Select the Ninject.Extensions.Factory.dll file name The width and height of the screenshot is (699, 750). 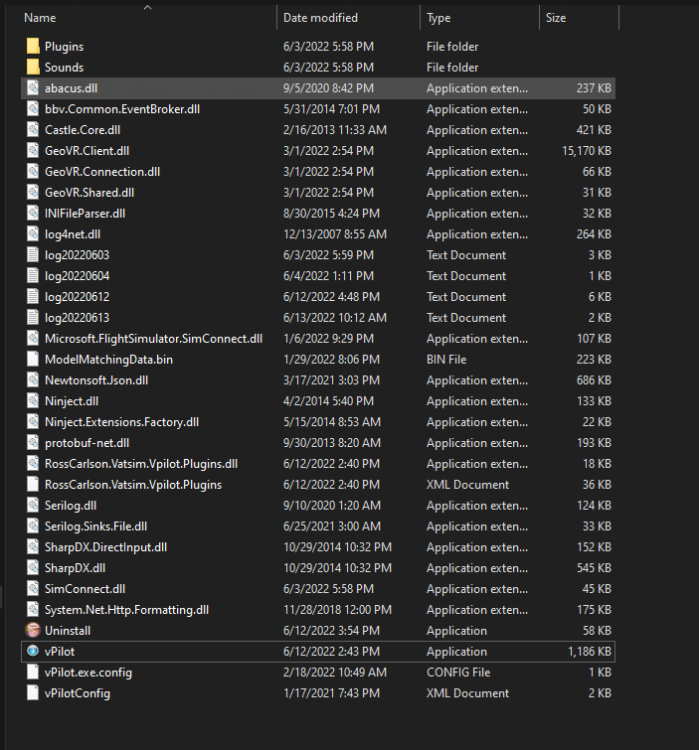point(122,422)
